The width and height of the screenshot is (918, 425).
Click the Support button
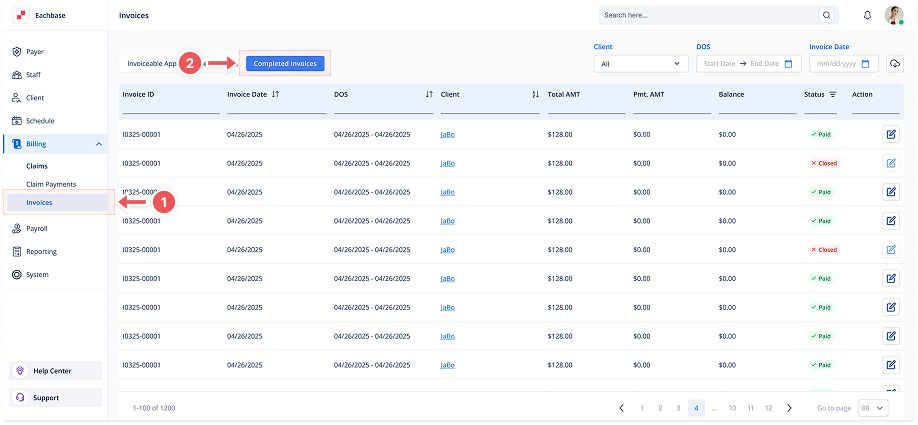(x=55, y=398)
